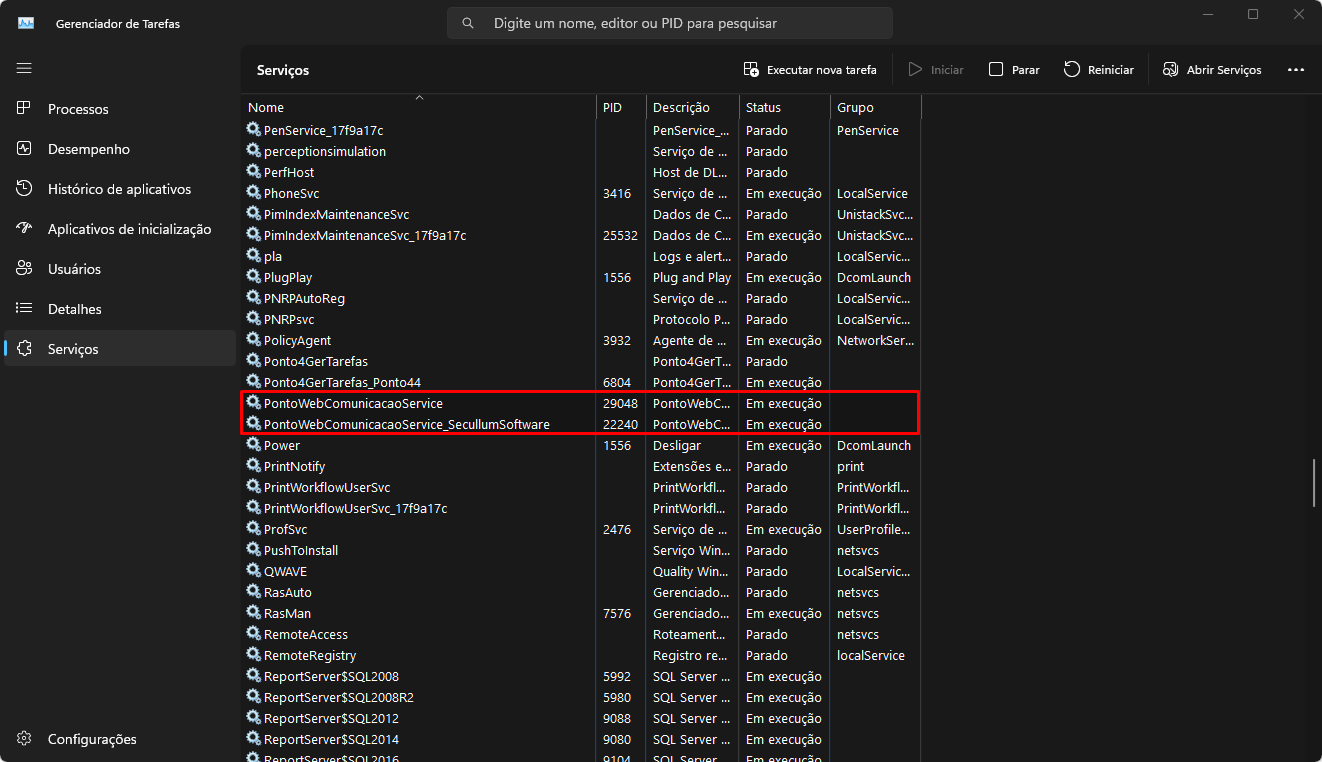Open the Processos page icon

click(25, 109)
